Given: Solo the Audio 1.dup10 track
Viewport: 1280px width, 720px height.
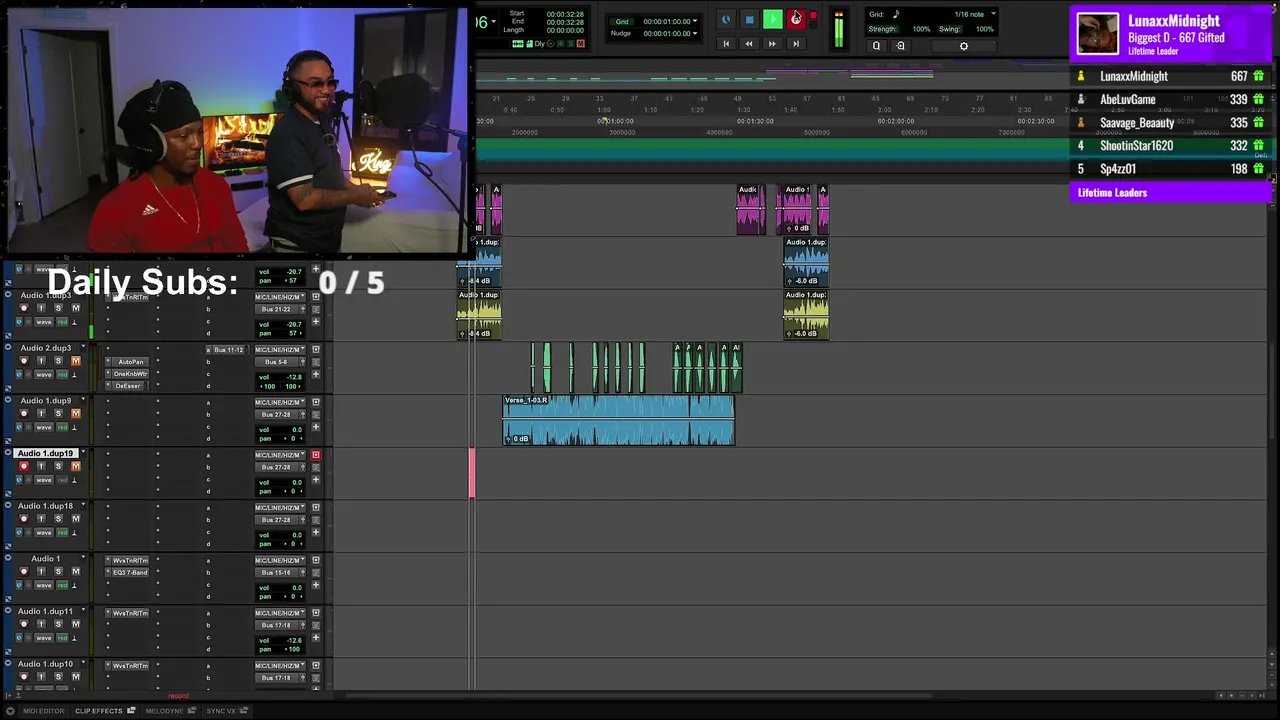Looking at the screenshot, I should [x=58, y=677].
